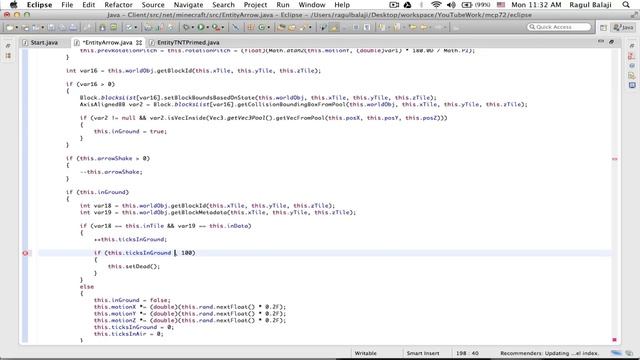Open the Run configurations dropdown arrow
The height and width of the screenshot is (360, 640).
[x=207, y=27]
